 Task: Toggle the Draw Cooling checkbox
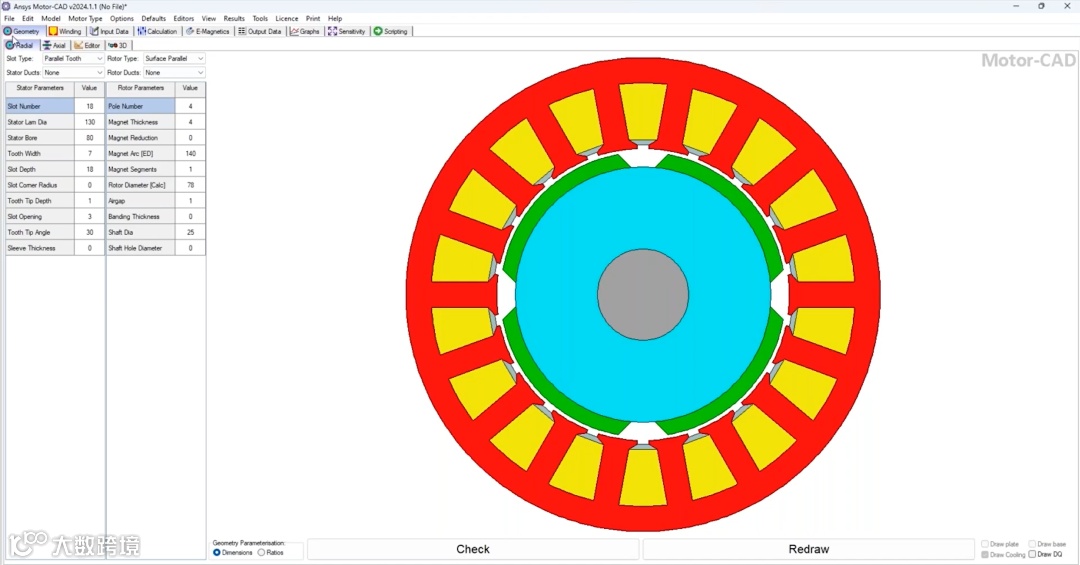985,554
